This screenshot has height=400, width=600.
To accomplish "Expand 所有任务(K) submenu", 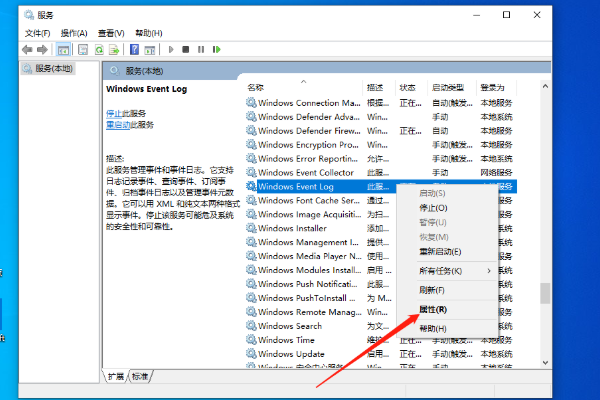I will pos(448,271).
